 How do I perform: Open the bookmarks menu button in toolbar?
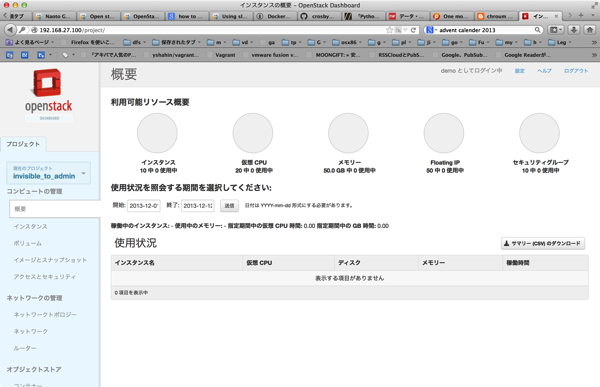tap(556, 29)
